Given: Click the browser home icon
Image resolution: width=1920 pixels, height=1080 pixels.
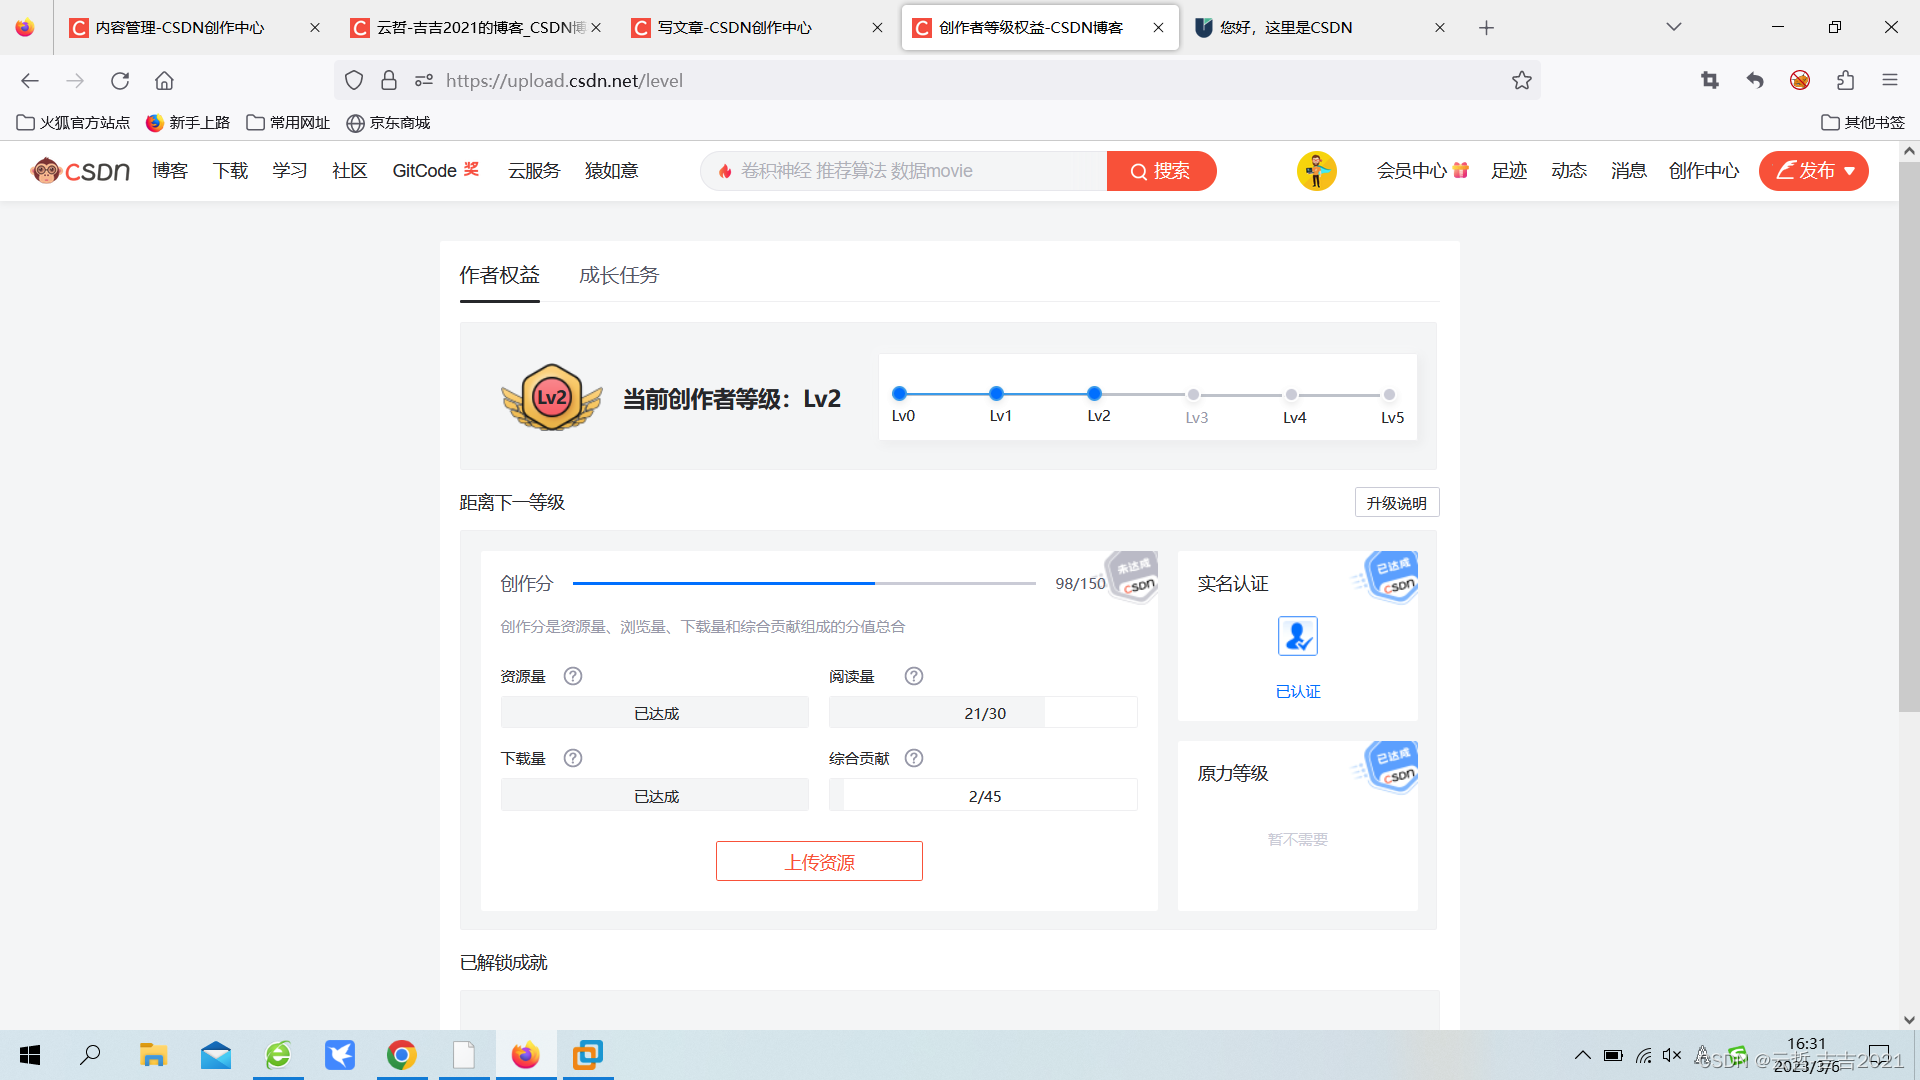Looking at the screenshot, I should click(164, 80).
